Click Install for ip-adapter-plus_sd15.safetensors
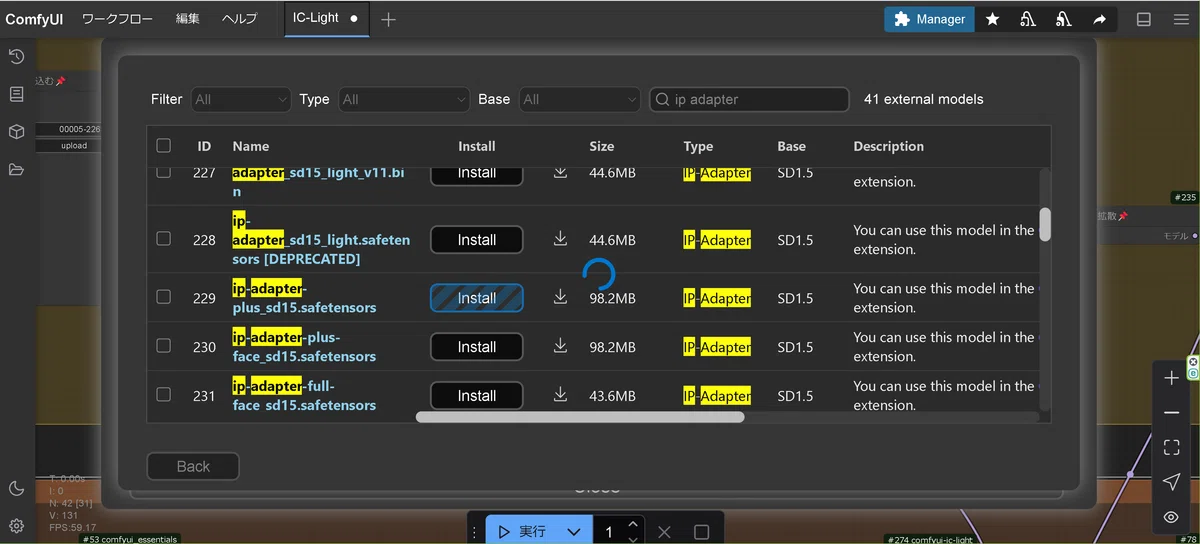This screenshot has width=1200, height=544. point(477,298)
